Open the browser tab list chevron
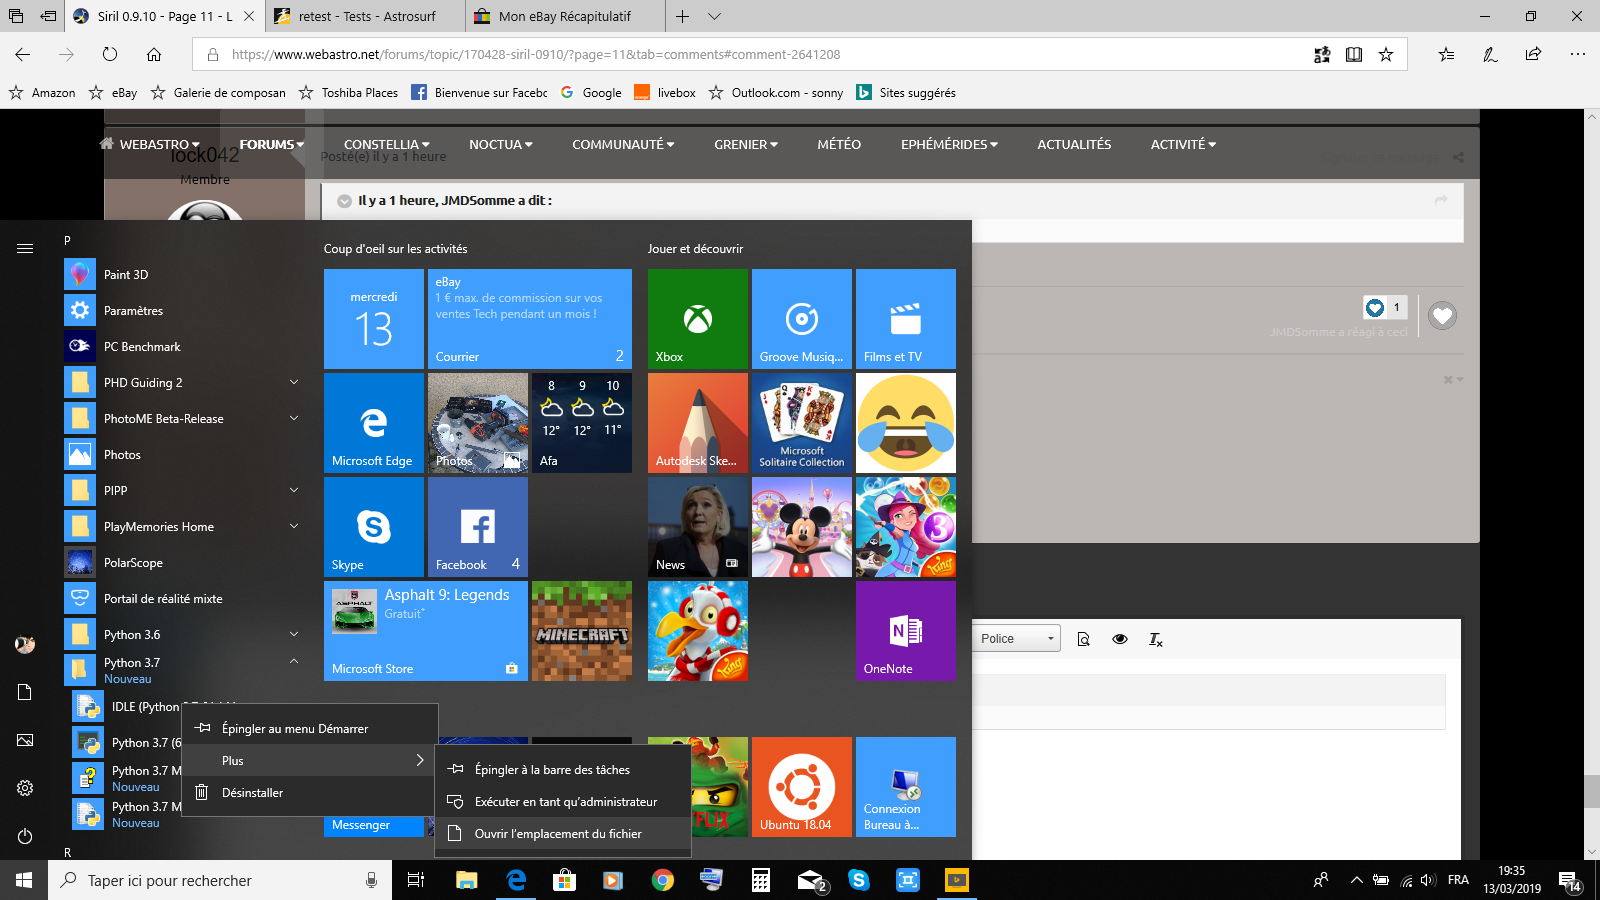Screen dimensions: 1600x900 (x=714, y=16)
